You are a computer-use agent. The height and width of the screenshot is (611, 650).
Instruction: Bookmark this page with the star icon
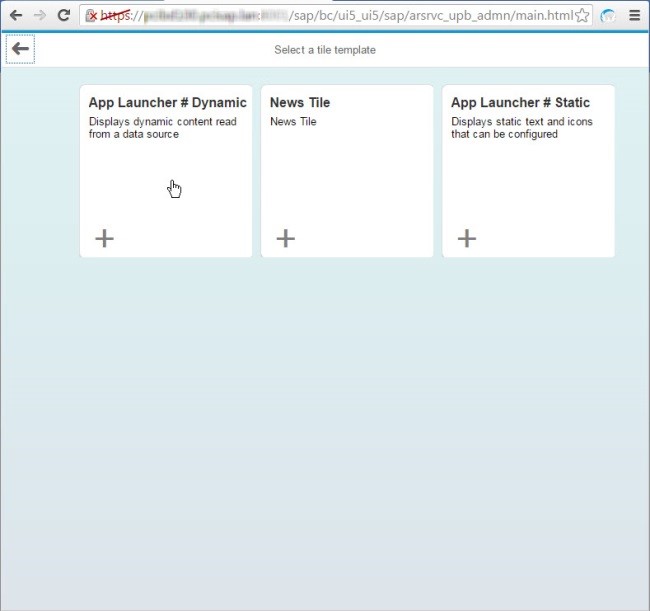tap(582, 16)
